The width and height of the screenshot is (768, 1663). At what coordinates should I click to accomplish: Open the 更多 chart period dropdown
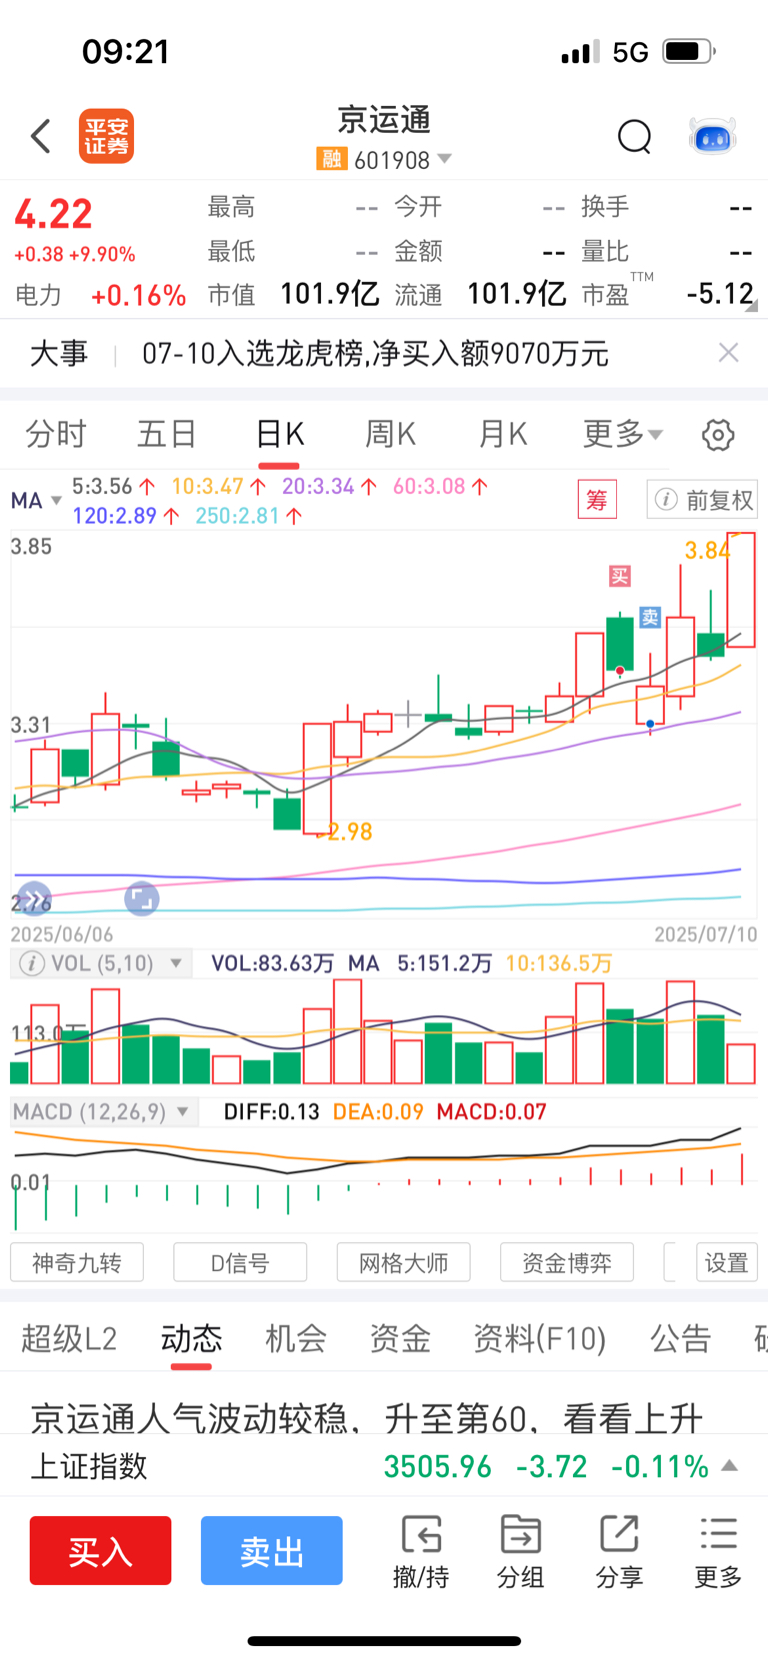623,434
